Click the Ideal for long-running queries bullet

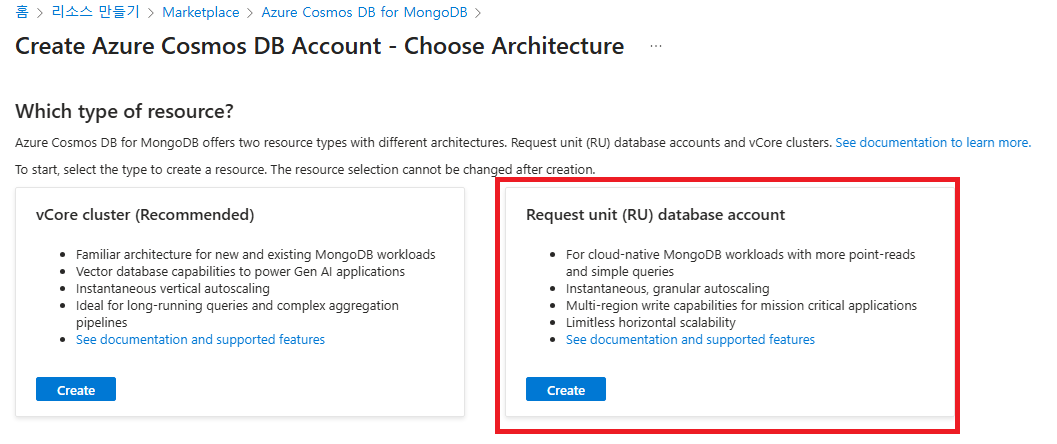(x=237, y=314)
